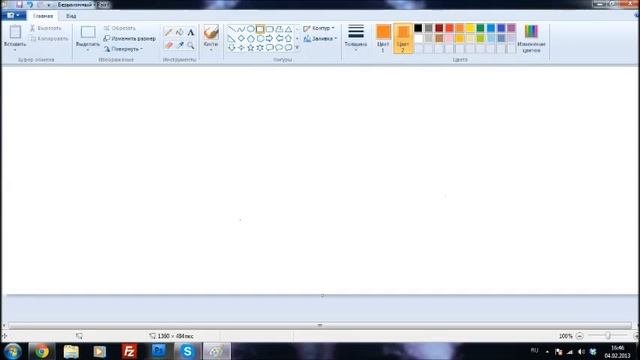Select the Fill with color bucket tool
This screenshot has width=640, height=360.
click(180, 32)
